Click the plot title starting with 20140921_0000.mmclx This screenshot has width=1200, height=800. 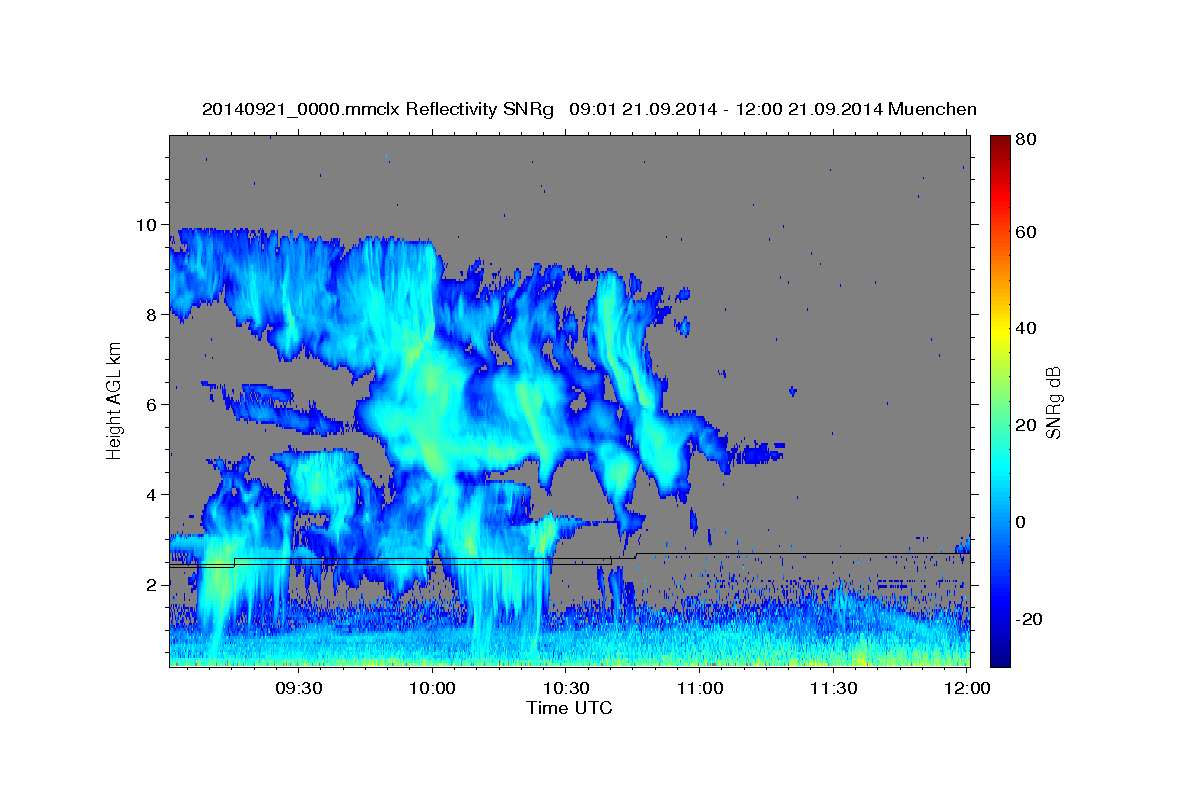pyautogui.click(x=589, y=109)
